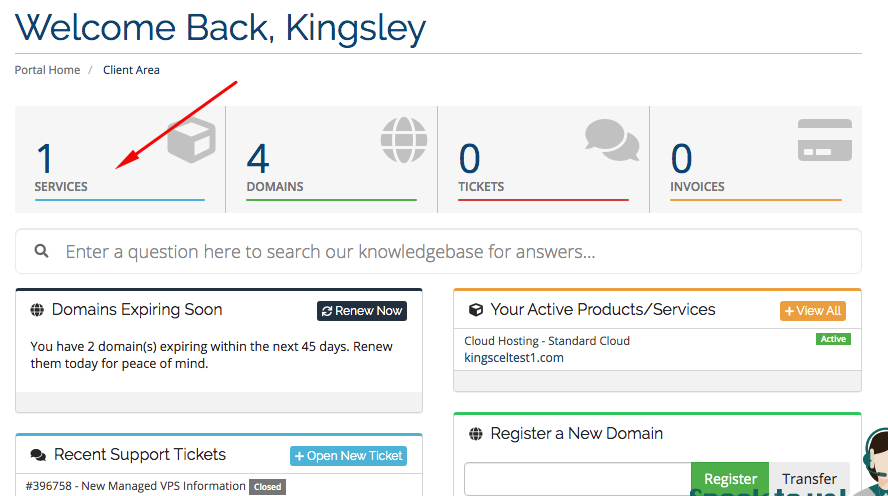Click the cube icon beside Your Active Products/Services

[x=476, y=310]
